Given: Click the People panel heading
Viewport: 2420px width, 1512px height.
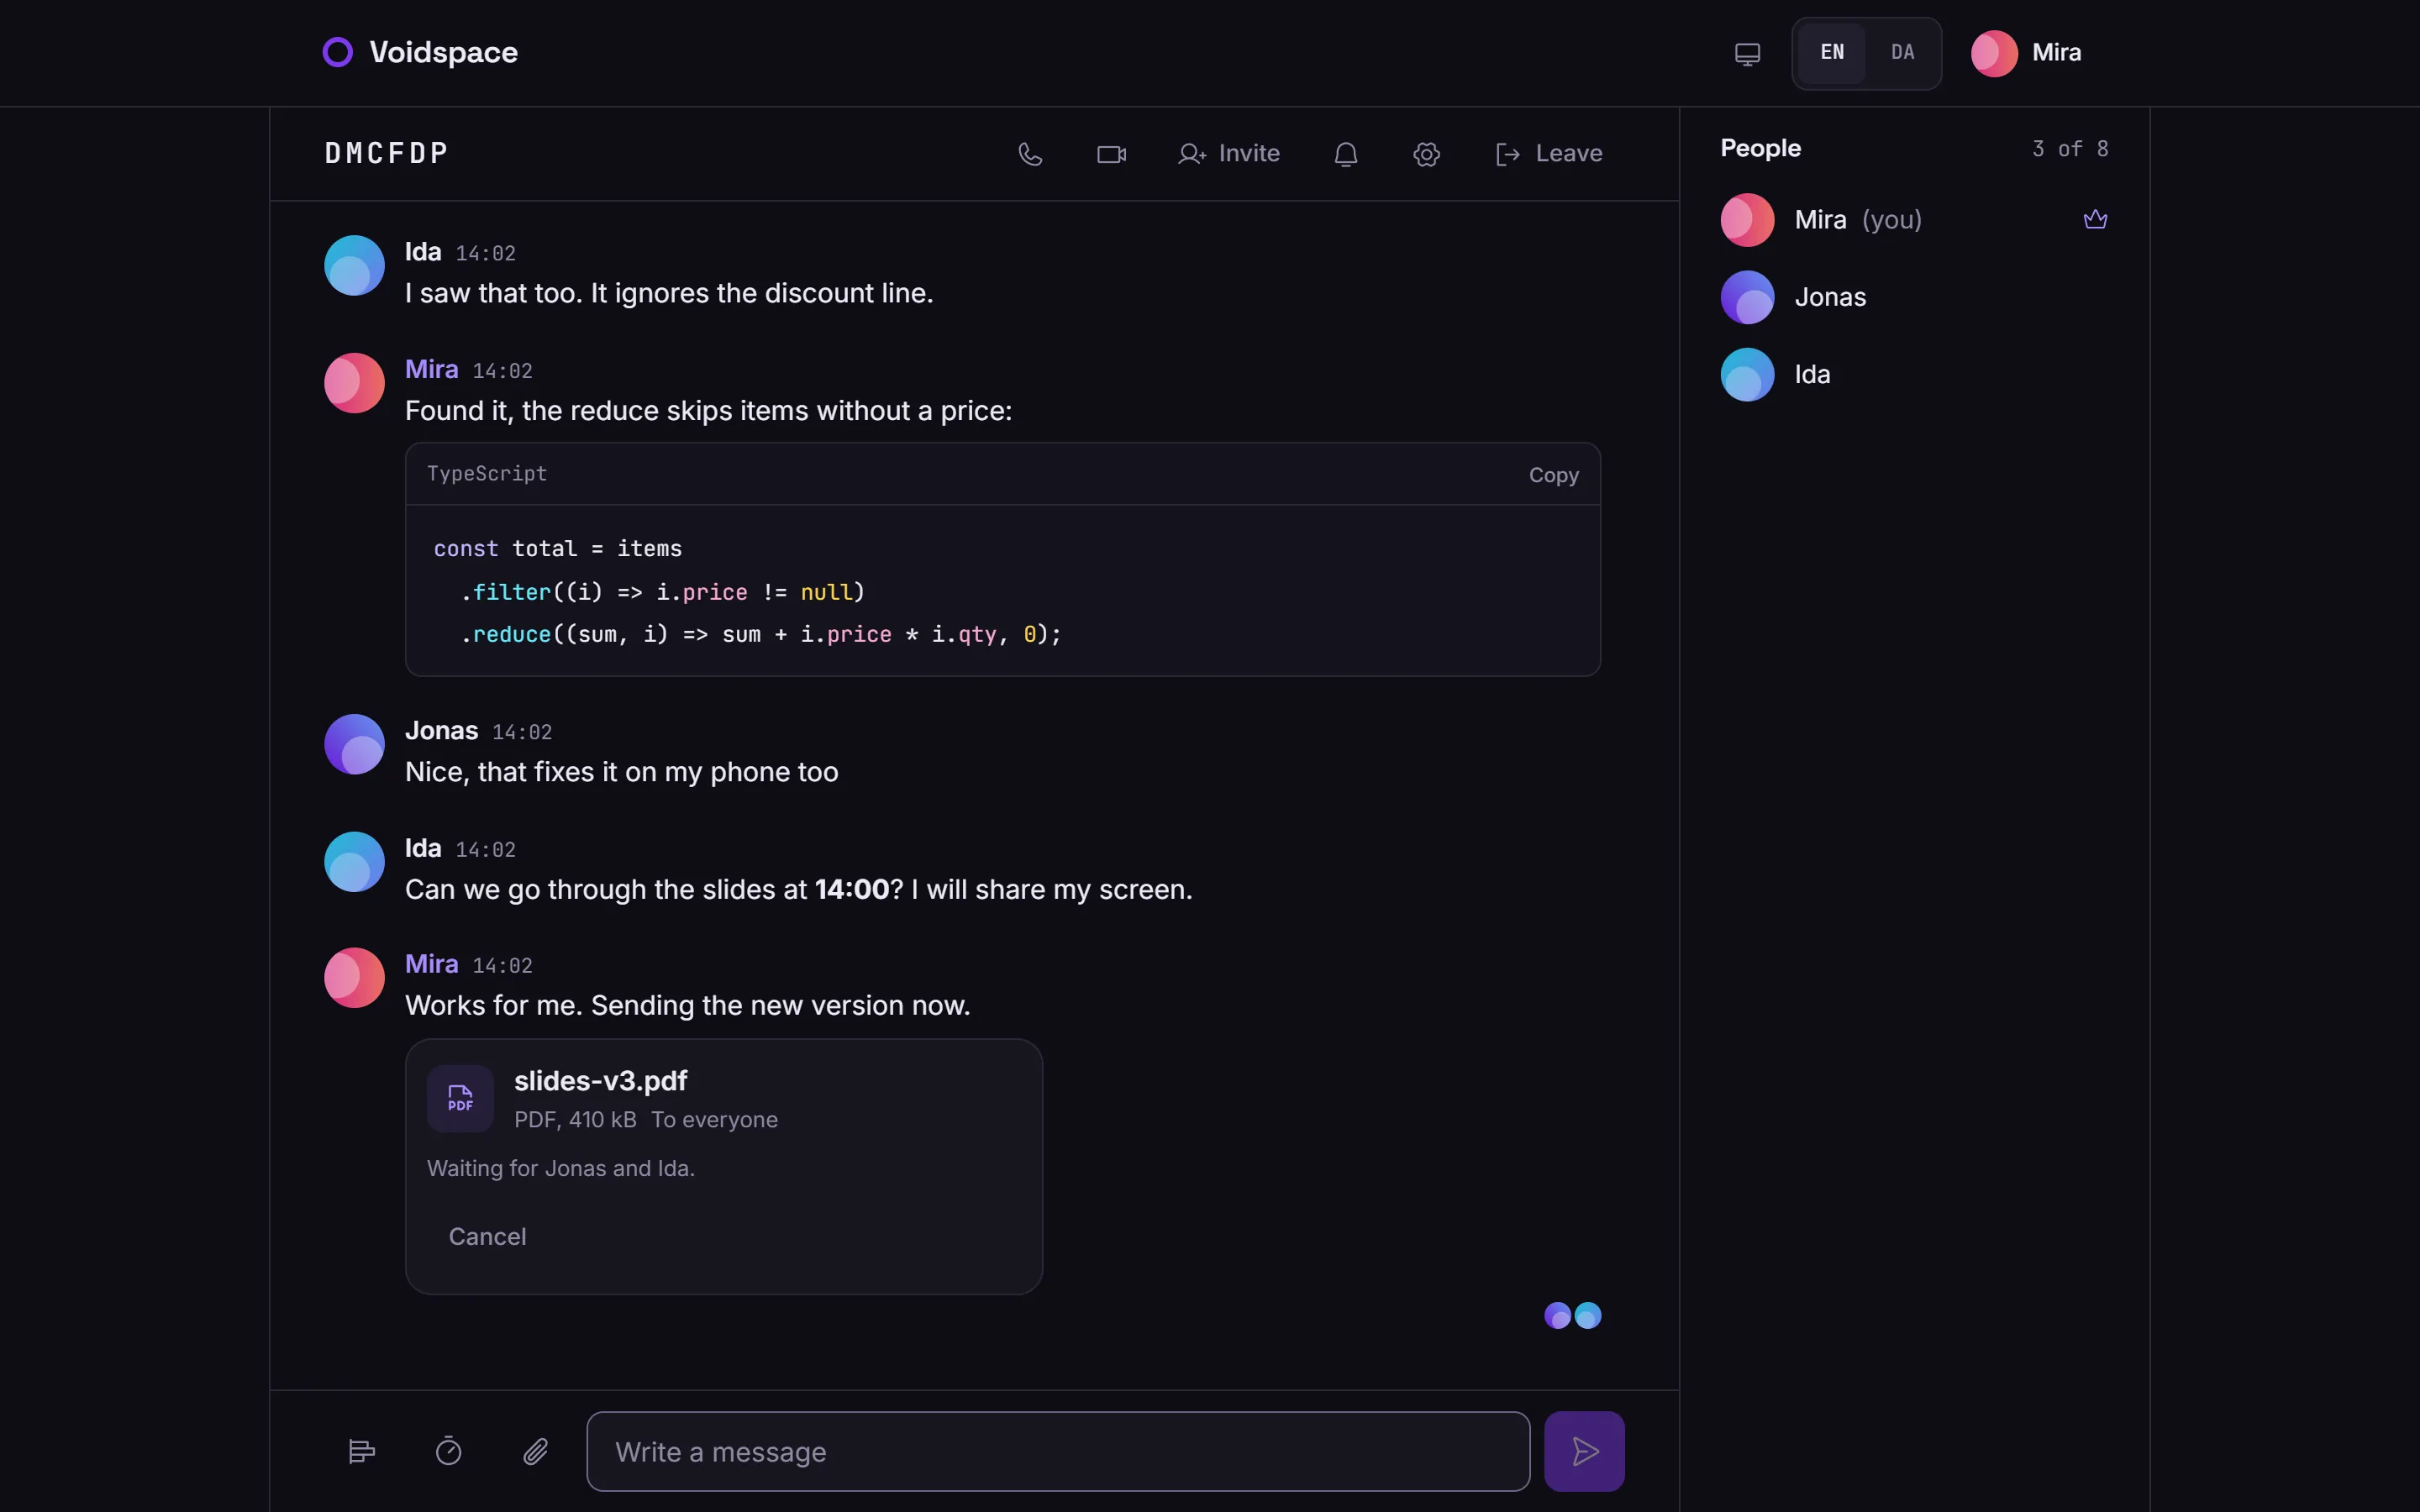Looking at the screenshot, I should (1760, 148).
